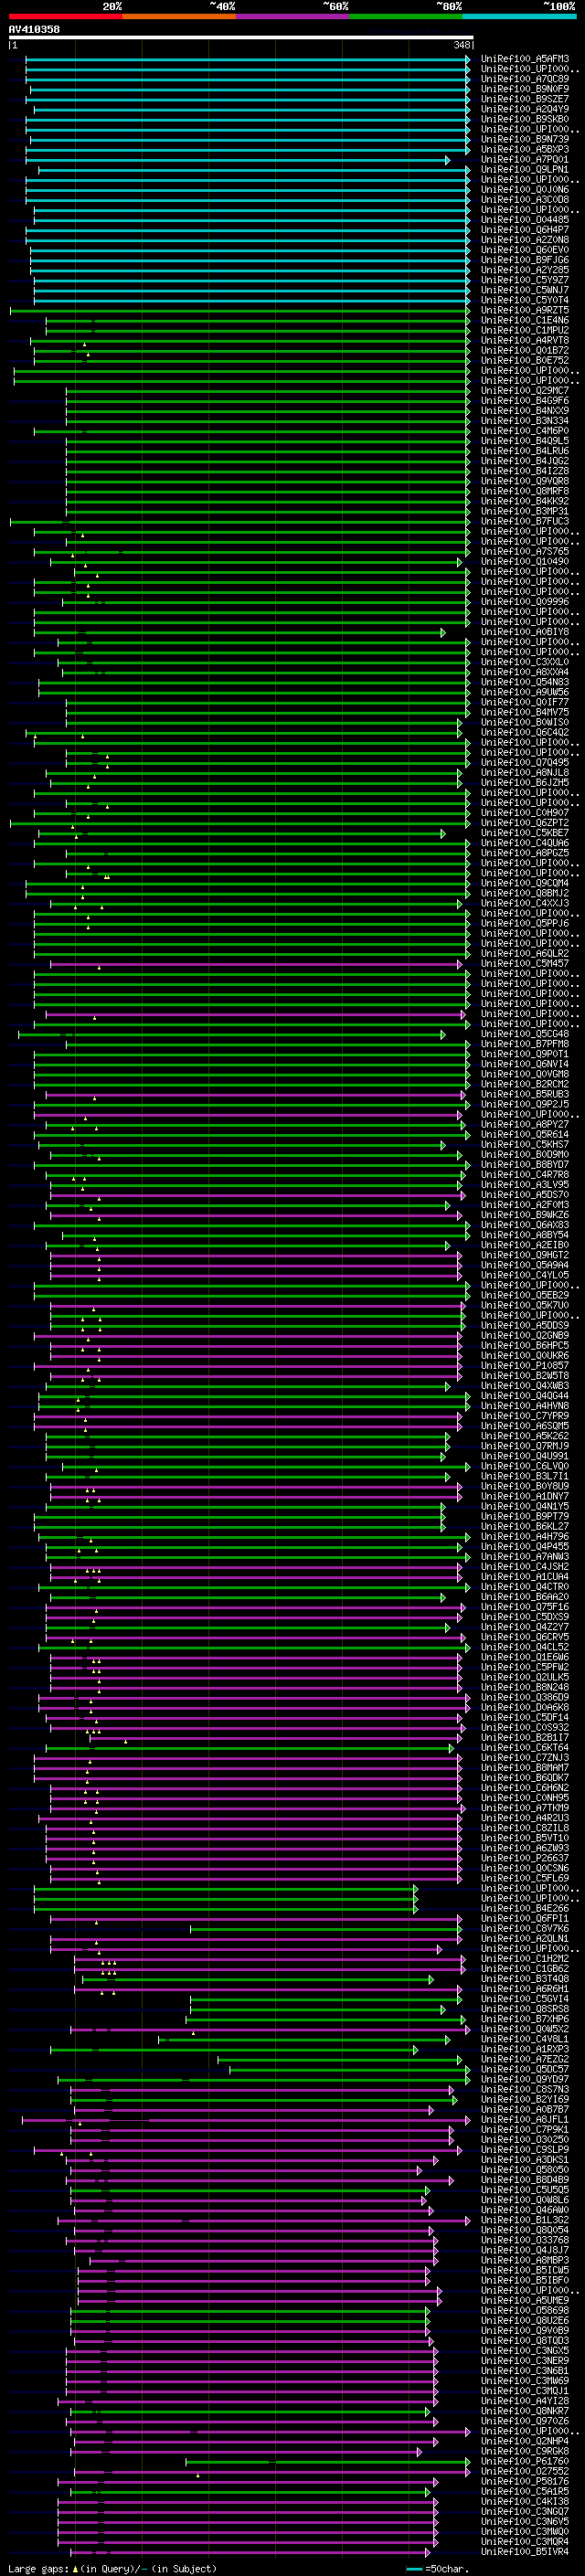Click the '=50char.' legend text

pos(448,2568)
